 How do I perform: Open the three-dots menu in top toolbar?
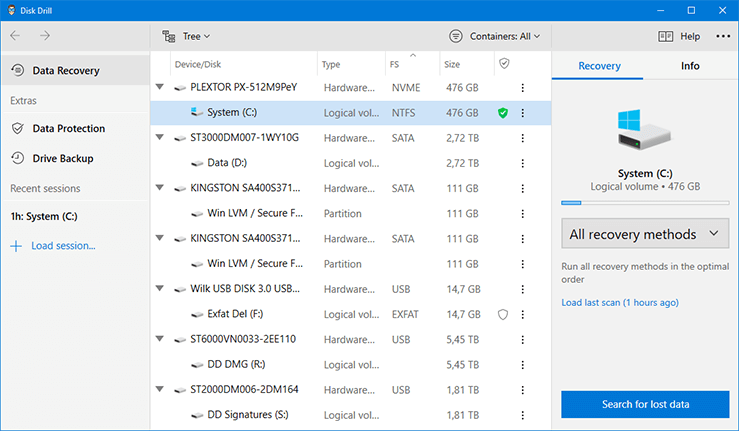tap(723, 36)
